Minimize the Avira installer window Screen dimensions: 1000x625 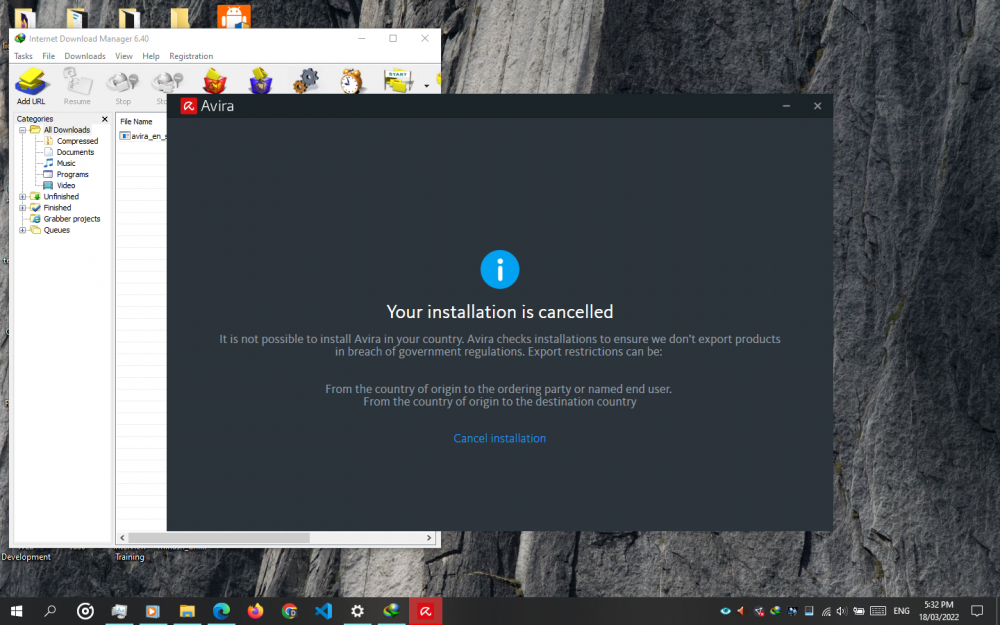[786, 106]
